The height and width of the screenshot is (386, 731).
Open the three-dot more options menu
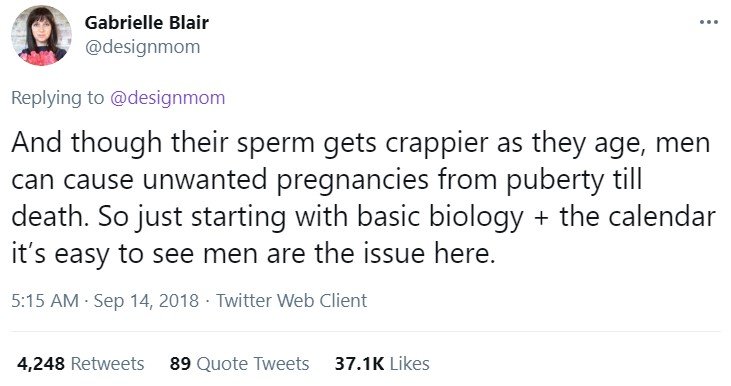pyautogui.click(x=709, y=22)
